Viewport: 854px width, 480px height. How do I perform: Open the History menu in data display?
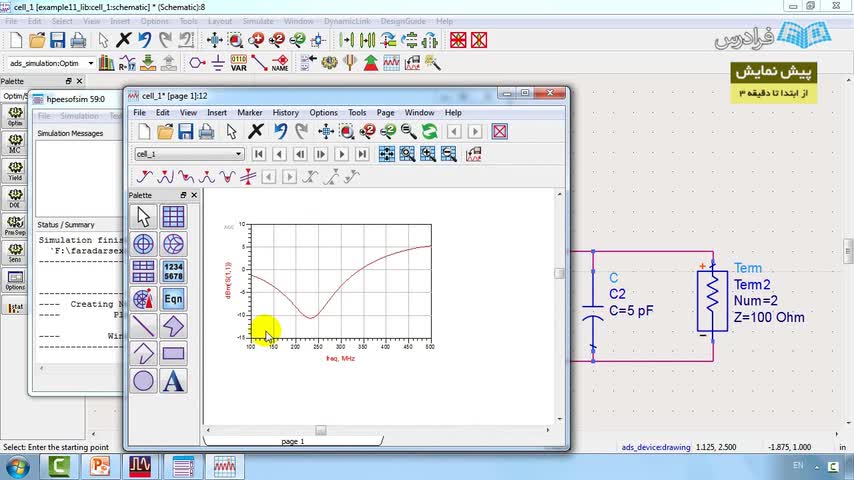(285, 112)
